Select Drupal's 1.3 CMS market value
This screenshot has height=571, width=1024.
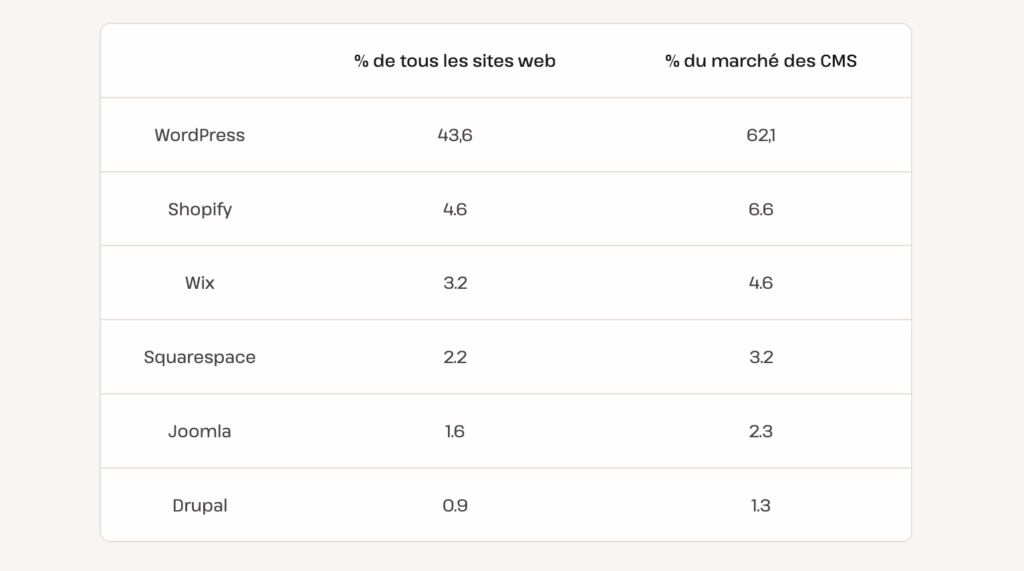pos(760,505)
